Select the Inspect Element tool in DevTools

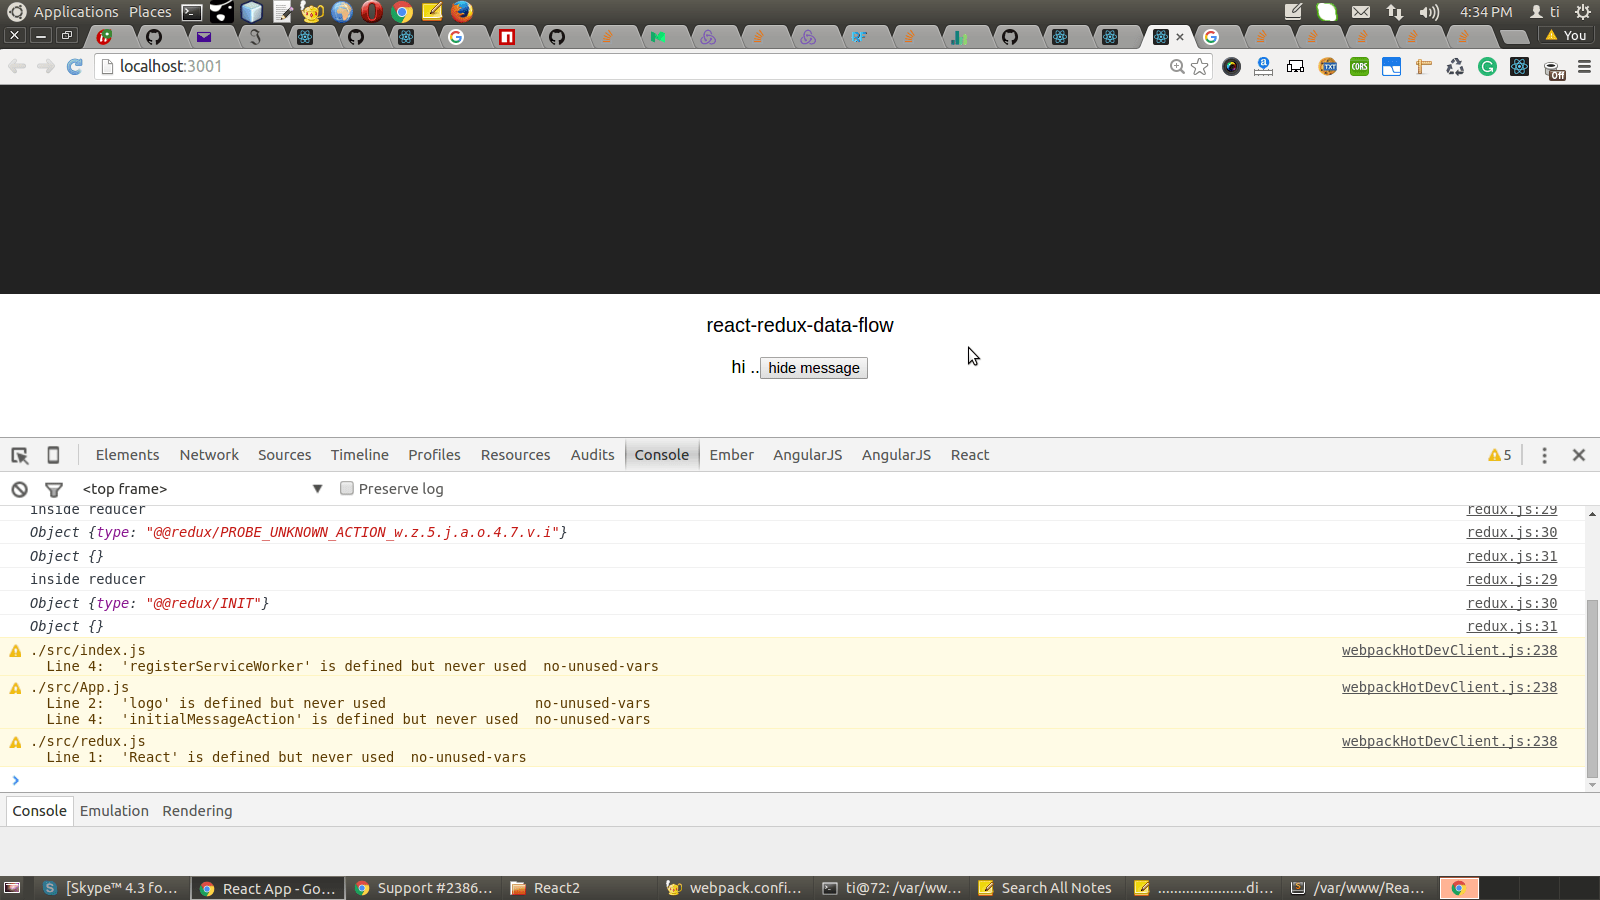pos(19,455)
